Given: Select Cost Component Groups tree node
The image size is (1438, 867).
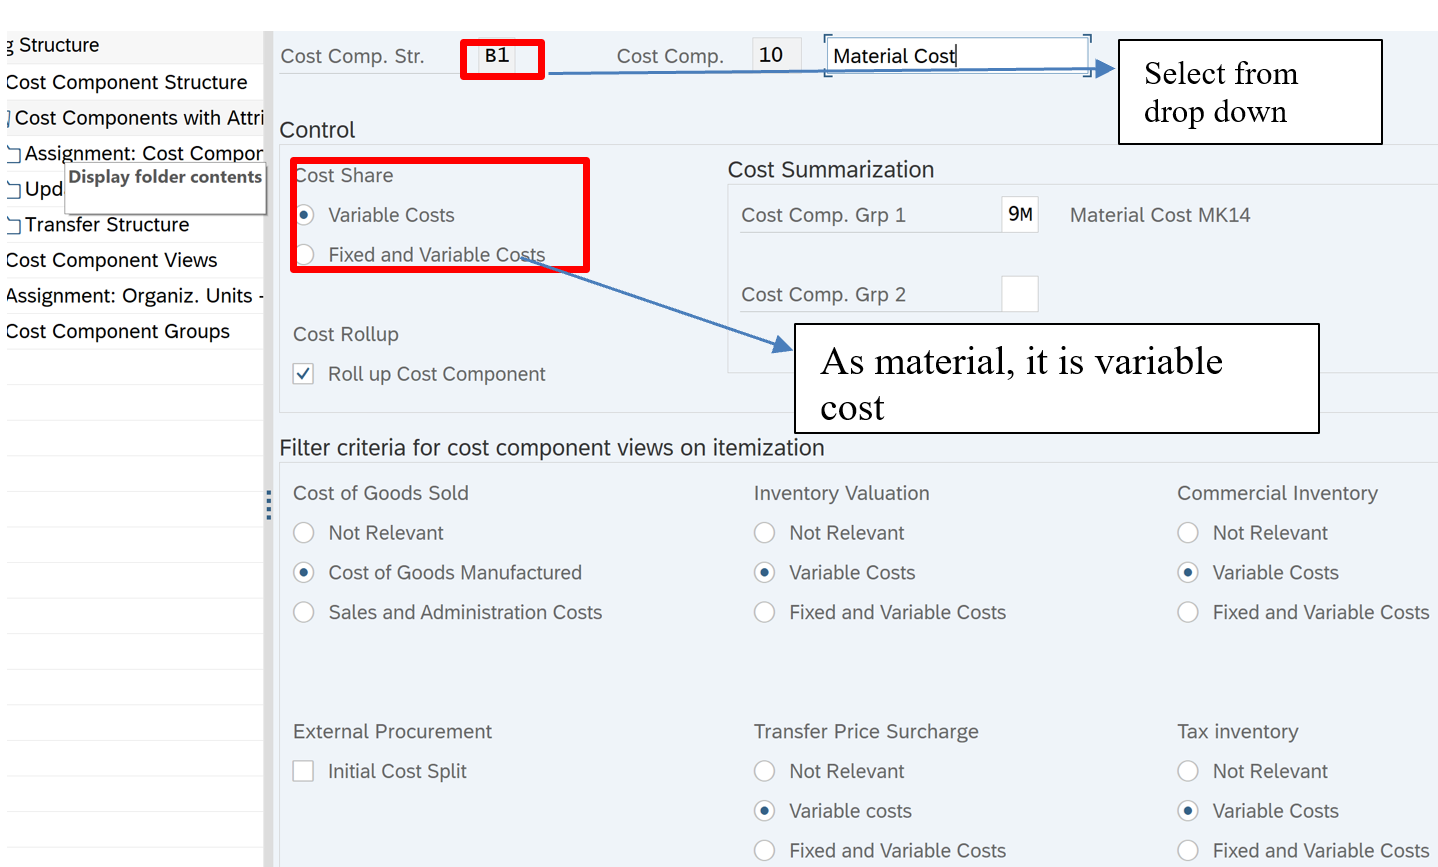Looking at the screenshot, I should (118, 331).
